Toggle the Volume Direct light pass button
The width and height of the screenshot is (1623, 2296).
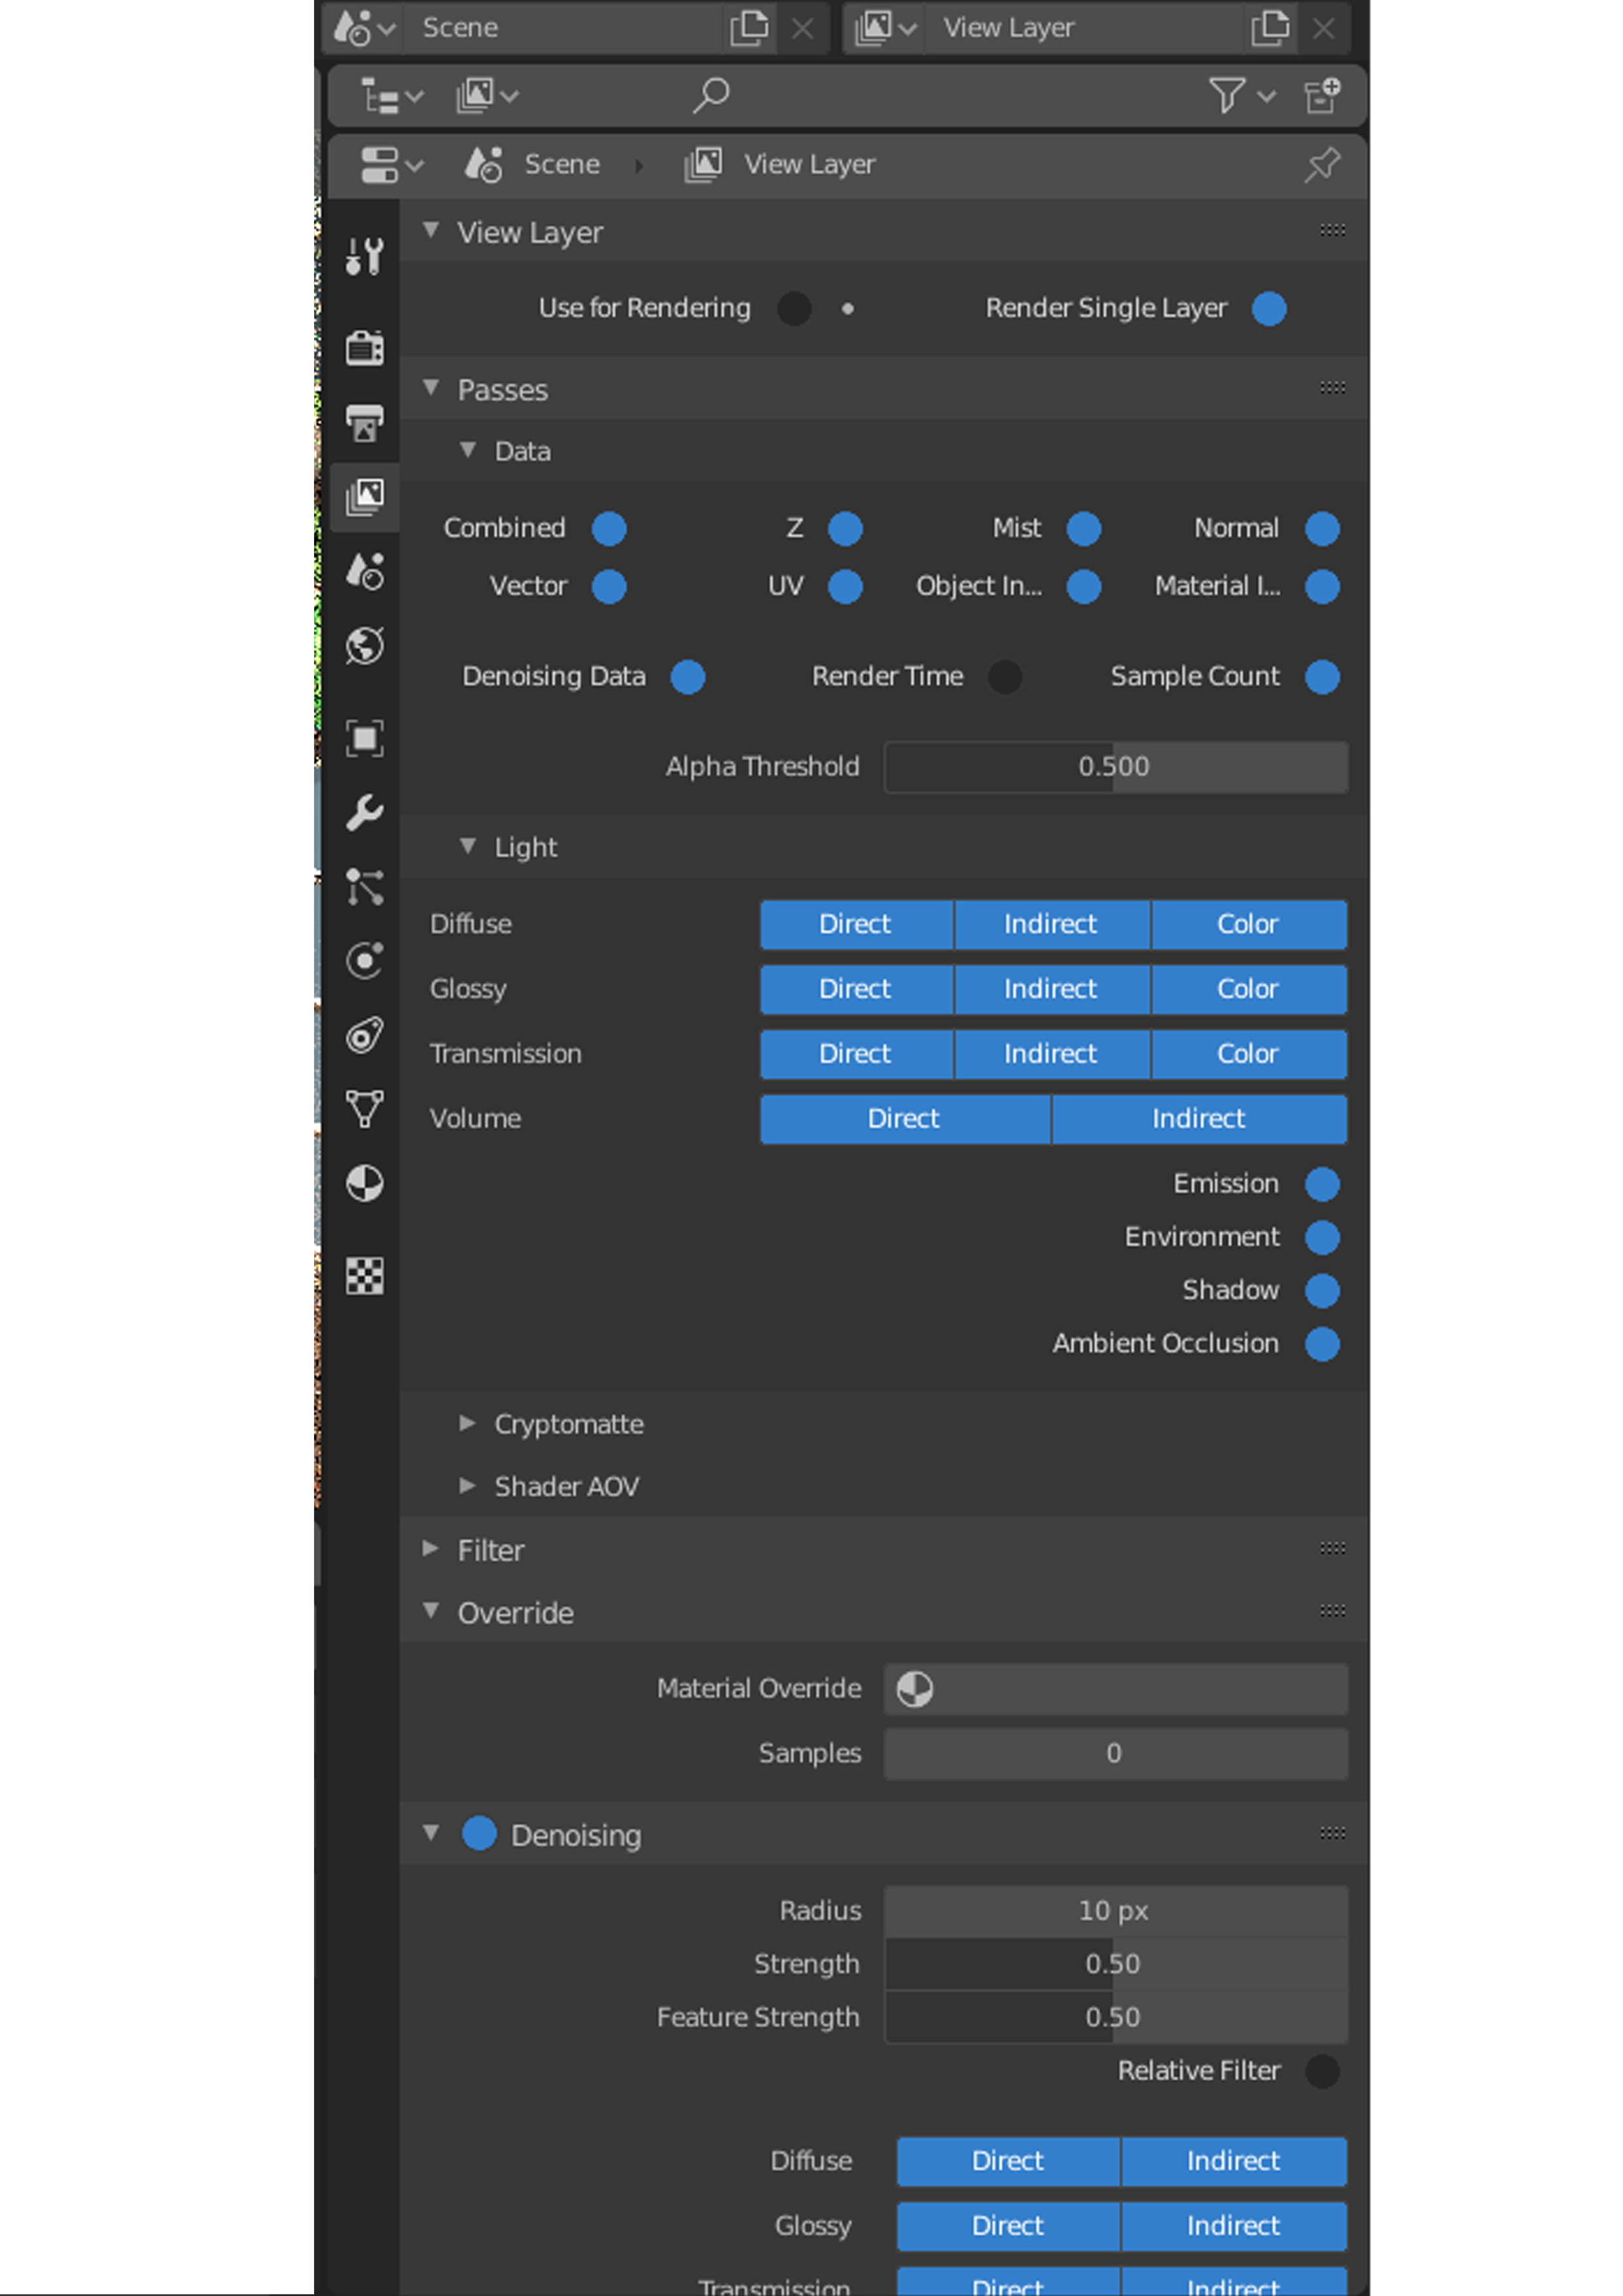(x=904, y=1119)
